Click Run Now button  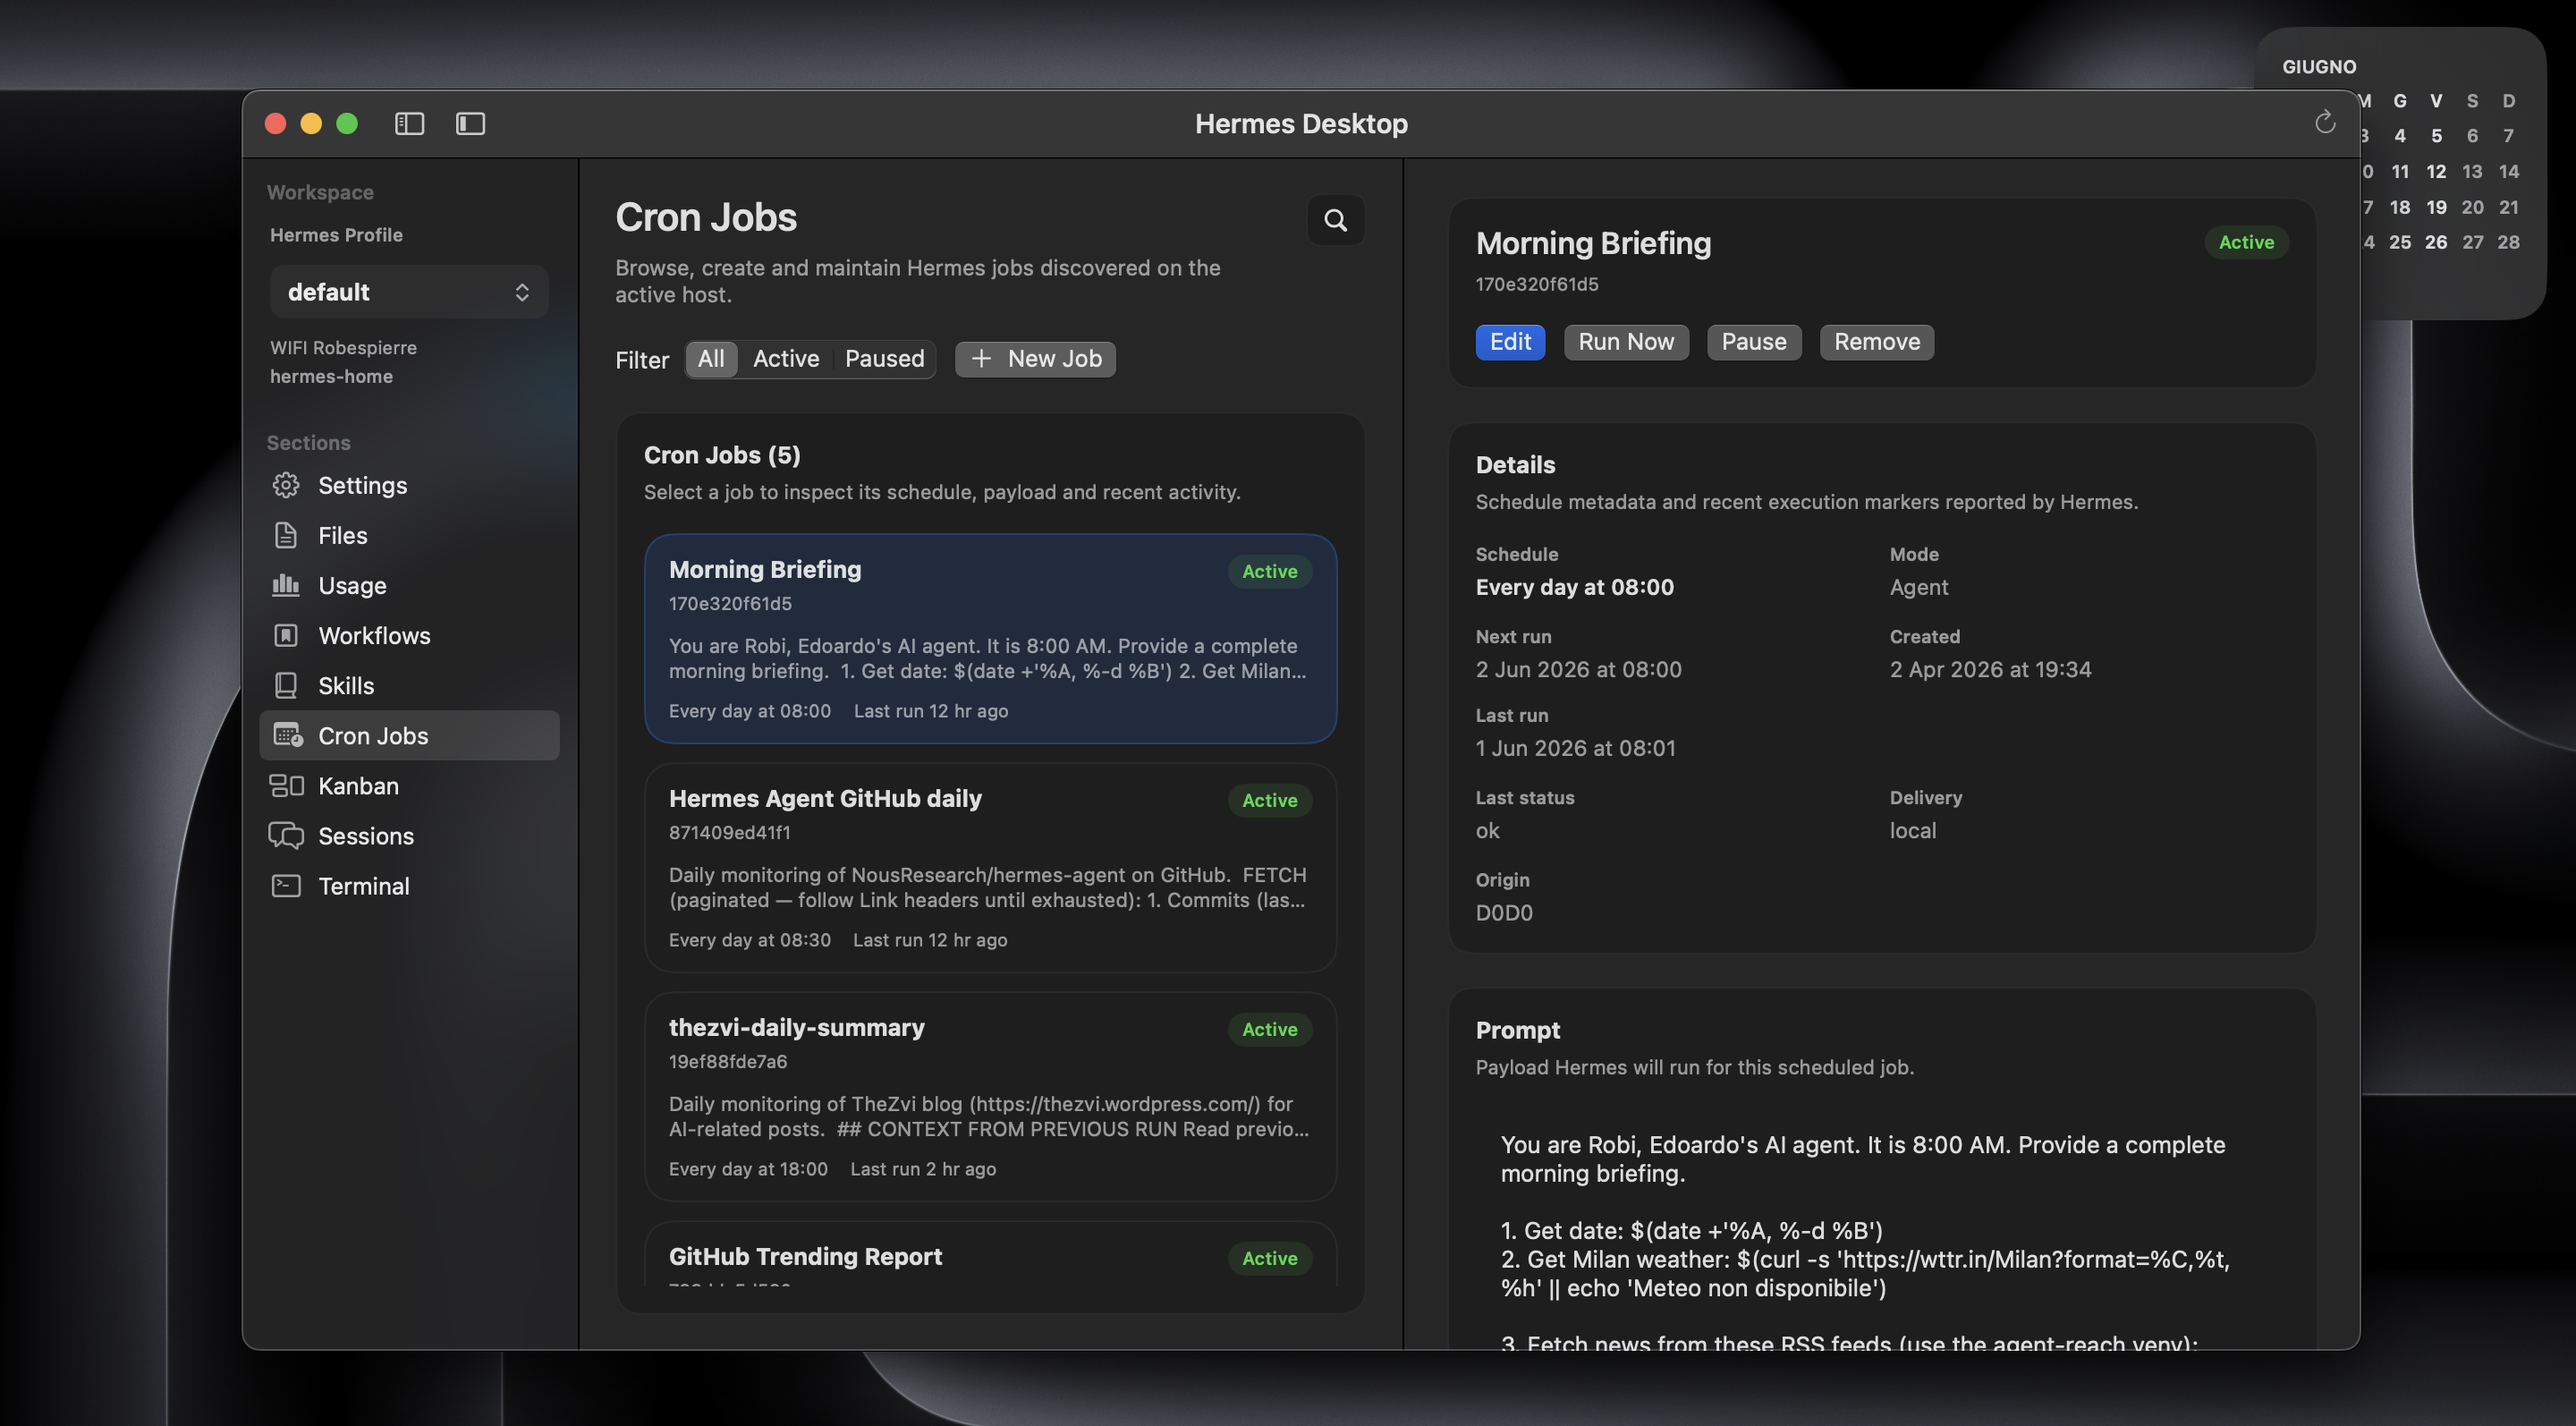coord(1626,341)
